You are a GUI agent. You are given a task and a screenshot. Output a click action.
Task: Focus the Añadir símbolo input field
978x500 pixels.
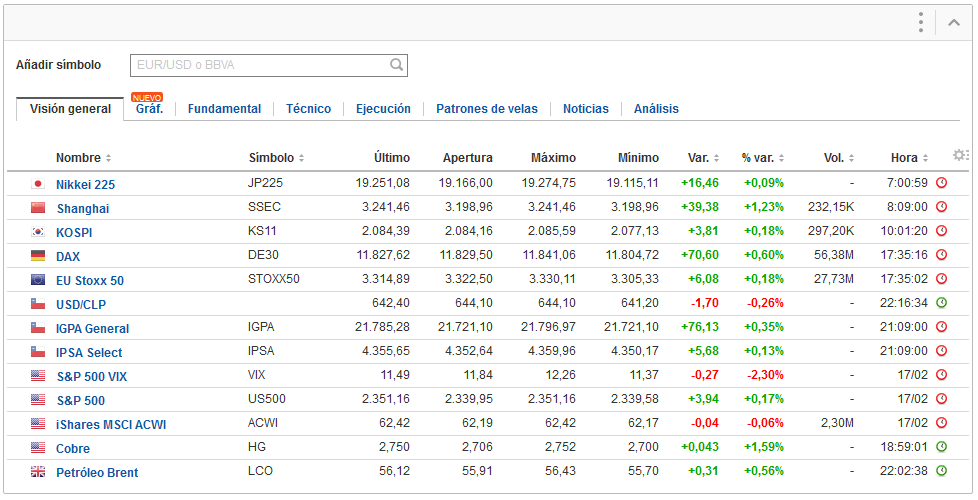pos(269,65)
